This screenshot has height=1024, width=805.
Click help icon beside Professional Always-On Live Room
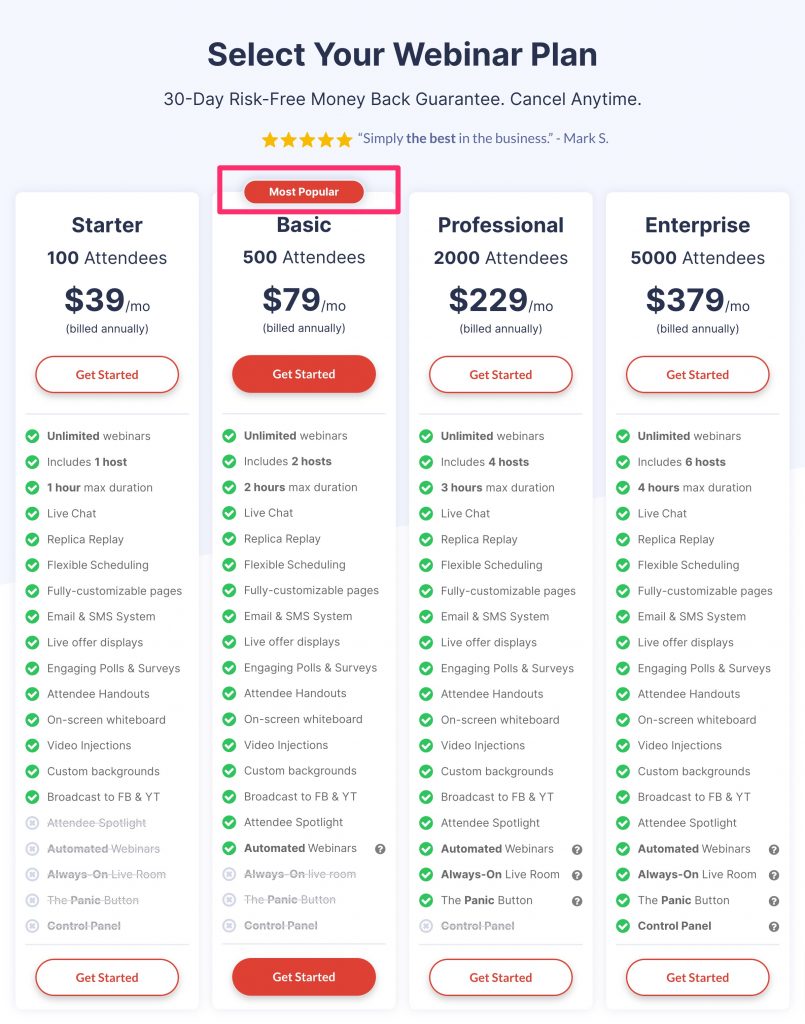[x=577, y=875]
